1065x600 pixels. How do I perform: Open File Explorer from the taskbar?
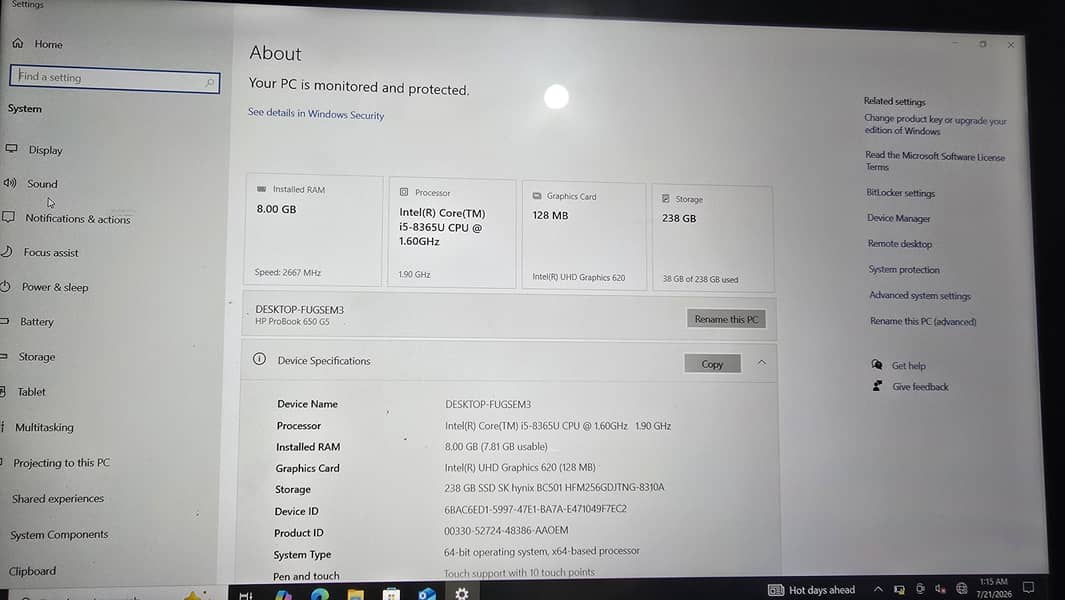pyautogui.click(x=355, y=595)
